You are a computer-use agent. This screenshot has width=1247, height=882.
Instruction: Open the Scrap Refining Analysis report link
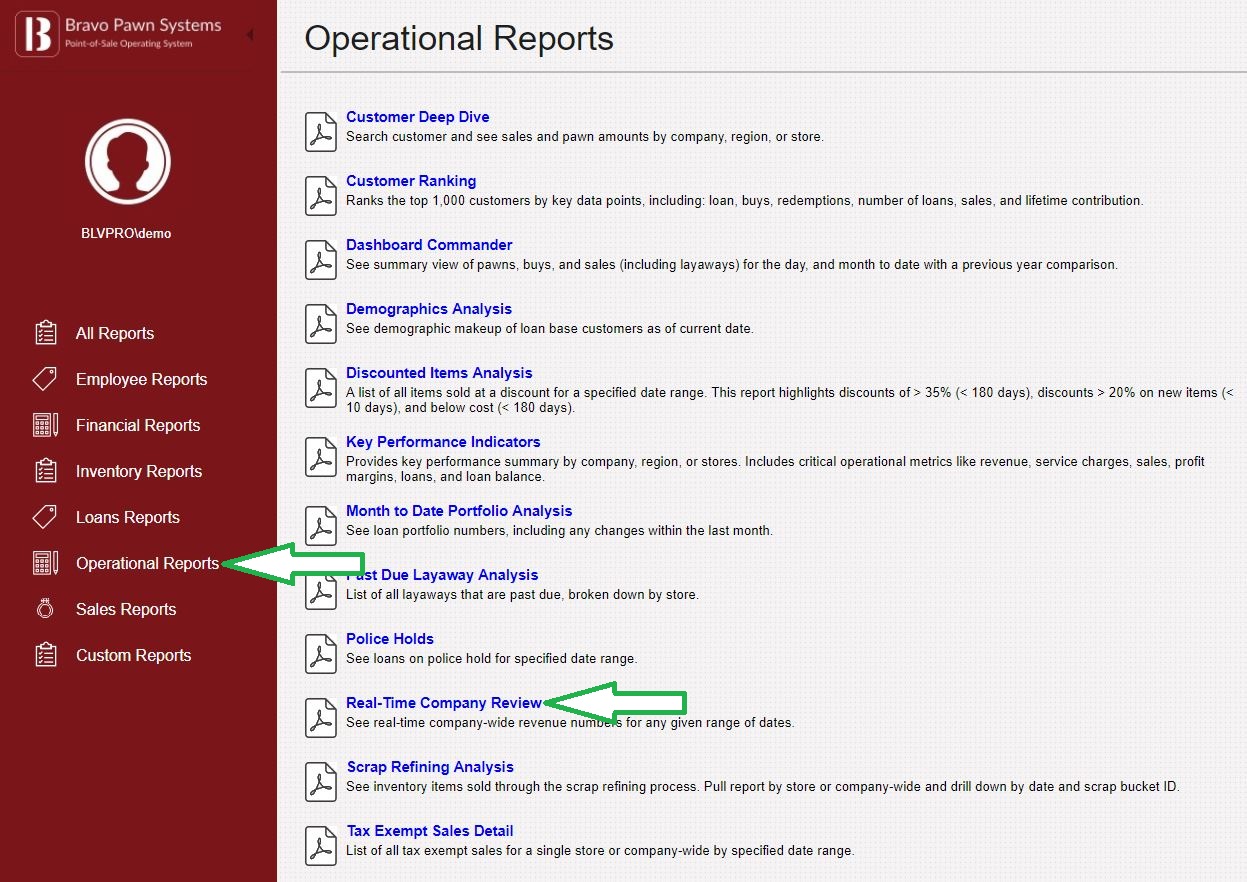[430, 767]
